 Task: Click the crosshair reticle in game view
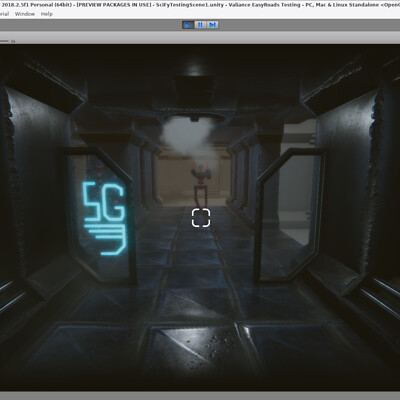[x=201, y=218]
